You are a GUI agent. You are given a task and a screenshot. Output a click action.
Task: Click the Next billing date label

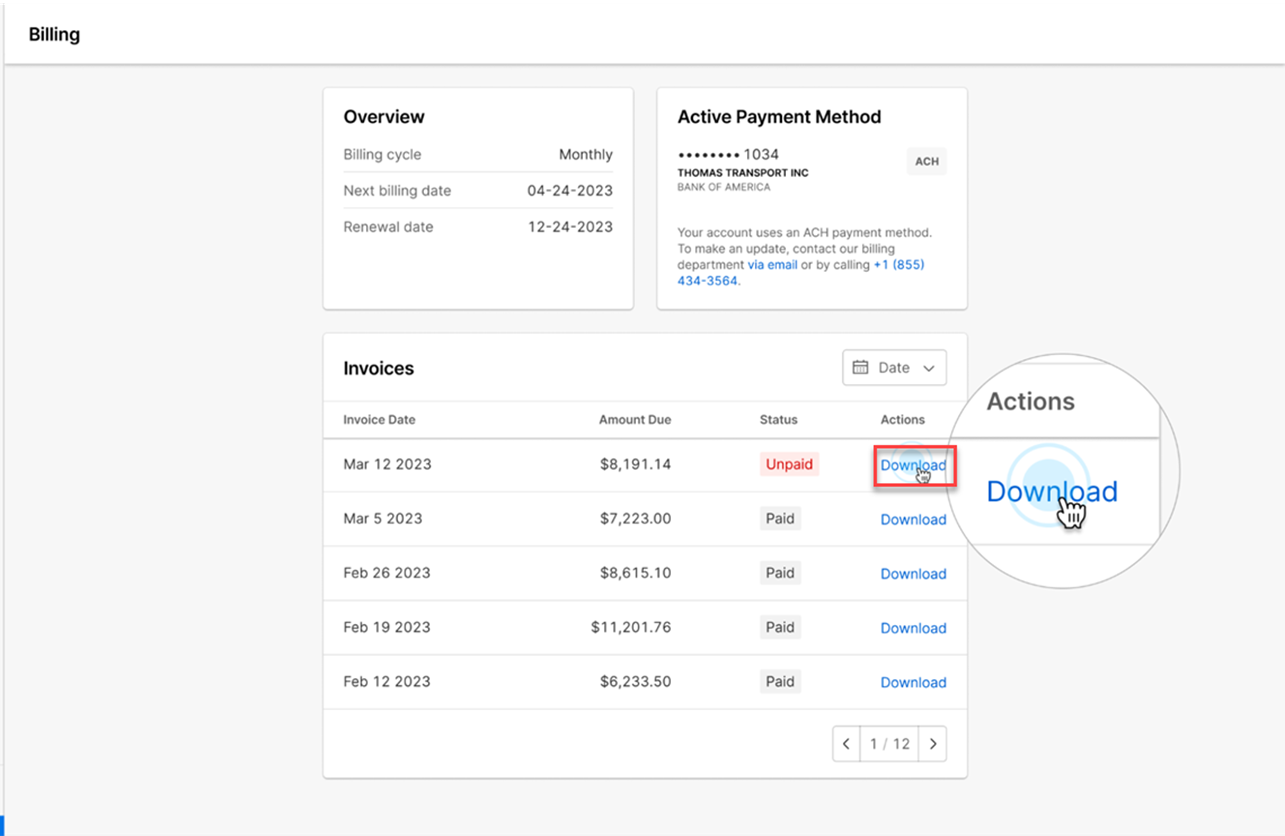397,190
